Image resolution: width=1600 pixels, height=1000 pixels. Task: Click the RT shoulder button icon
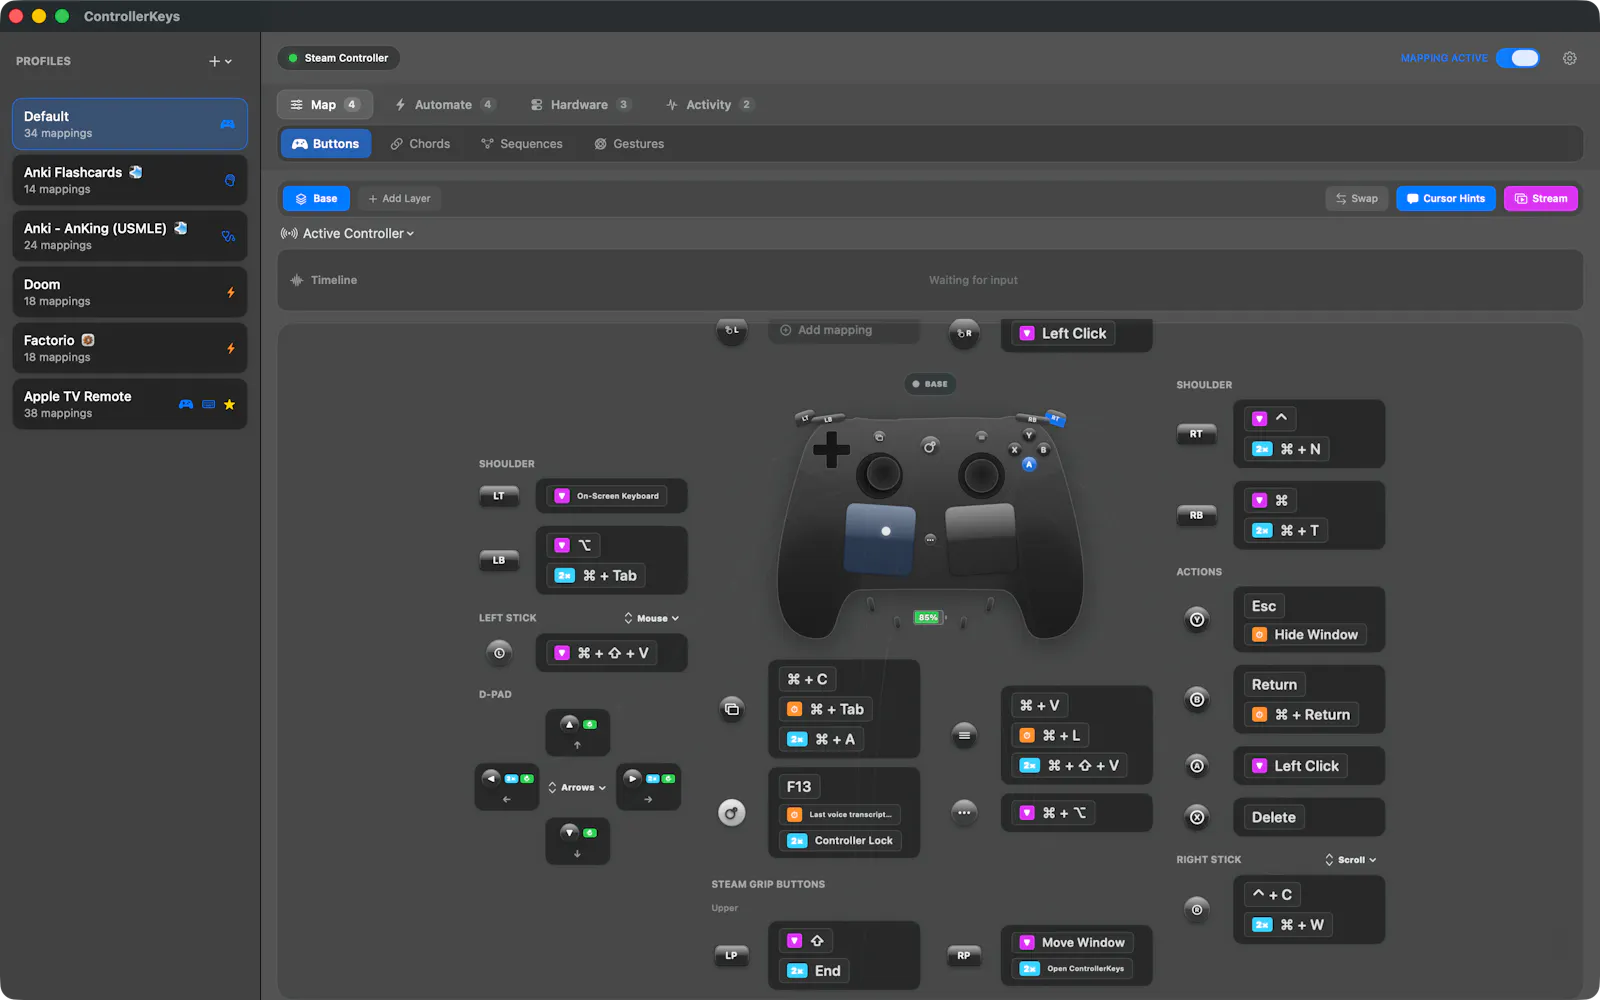click(1196, 434)
